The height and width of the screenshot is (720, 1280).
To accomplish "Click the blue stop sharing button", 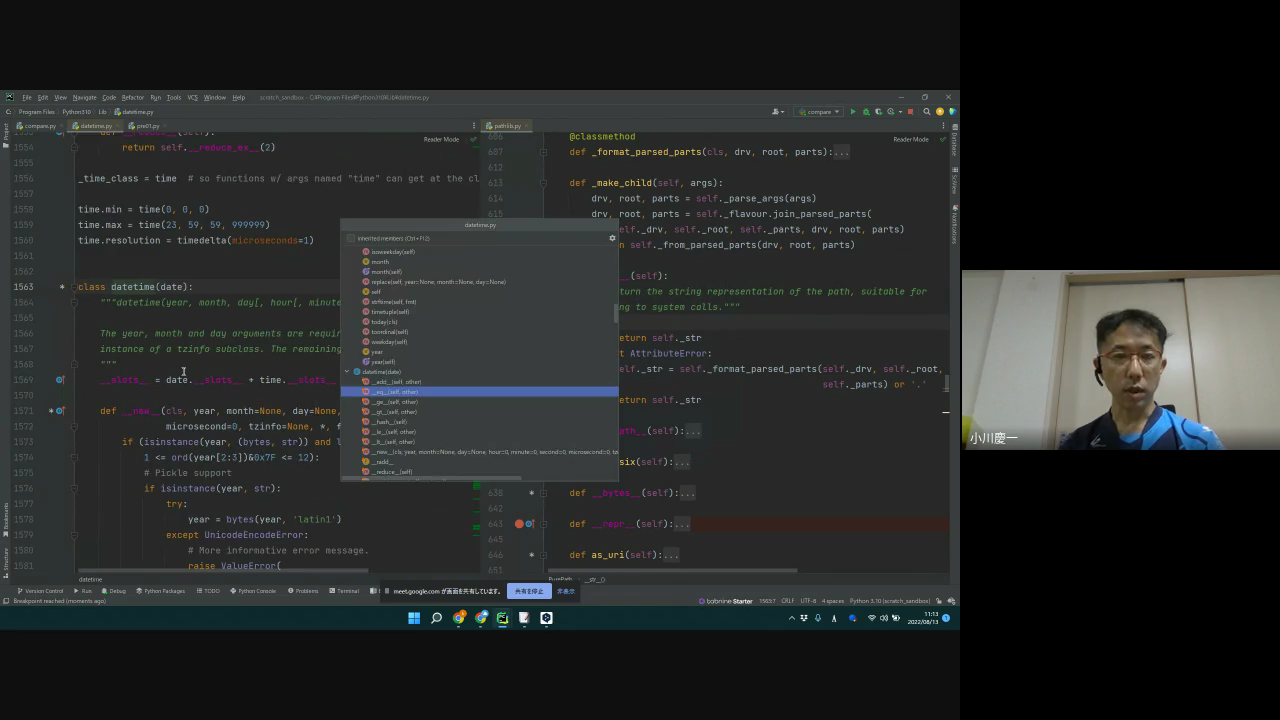I will pyautogui.click(x=528, y=591).
